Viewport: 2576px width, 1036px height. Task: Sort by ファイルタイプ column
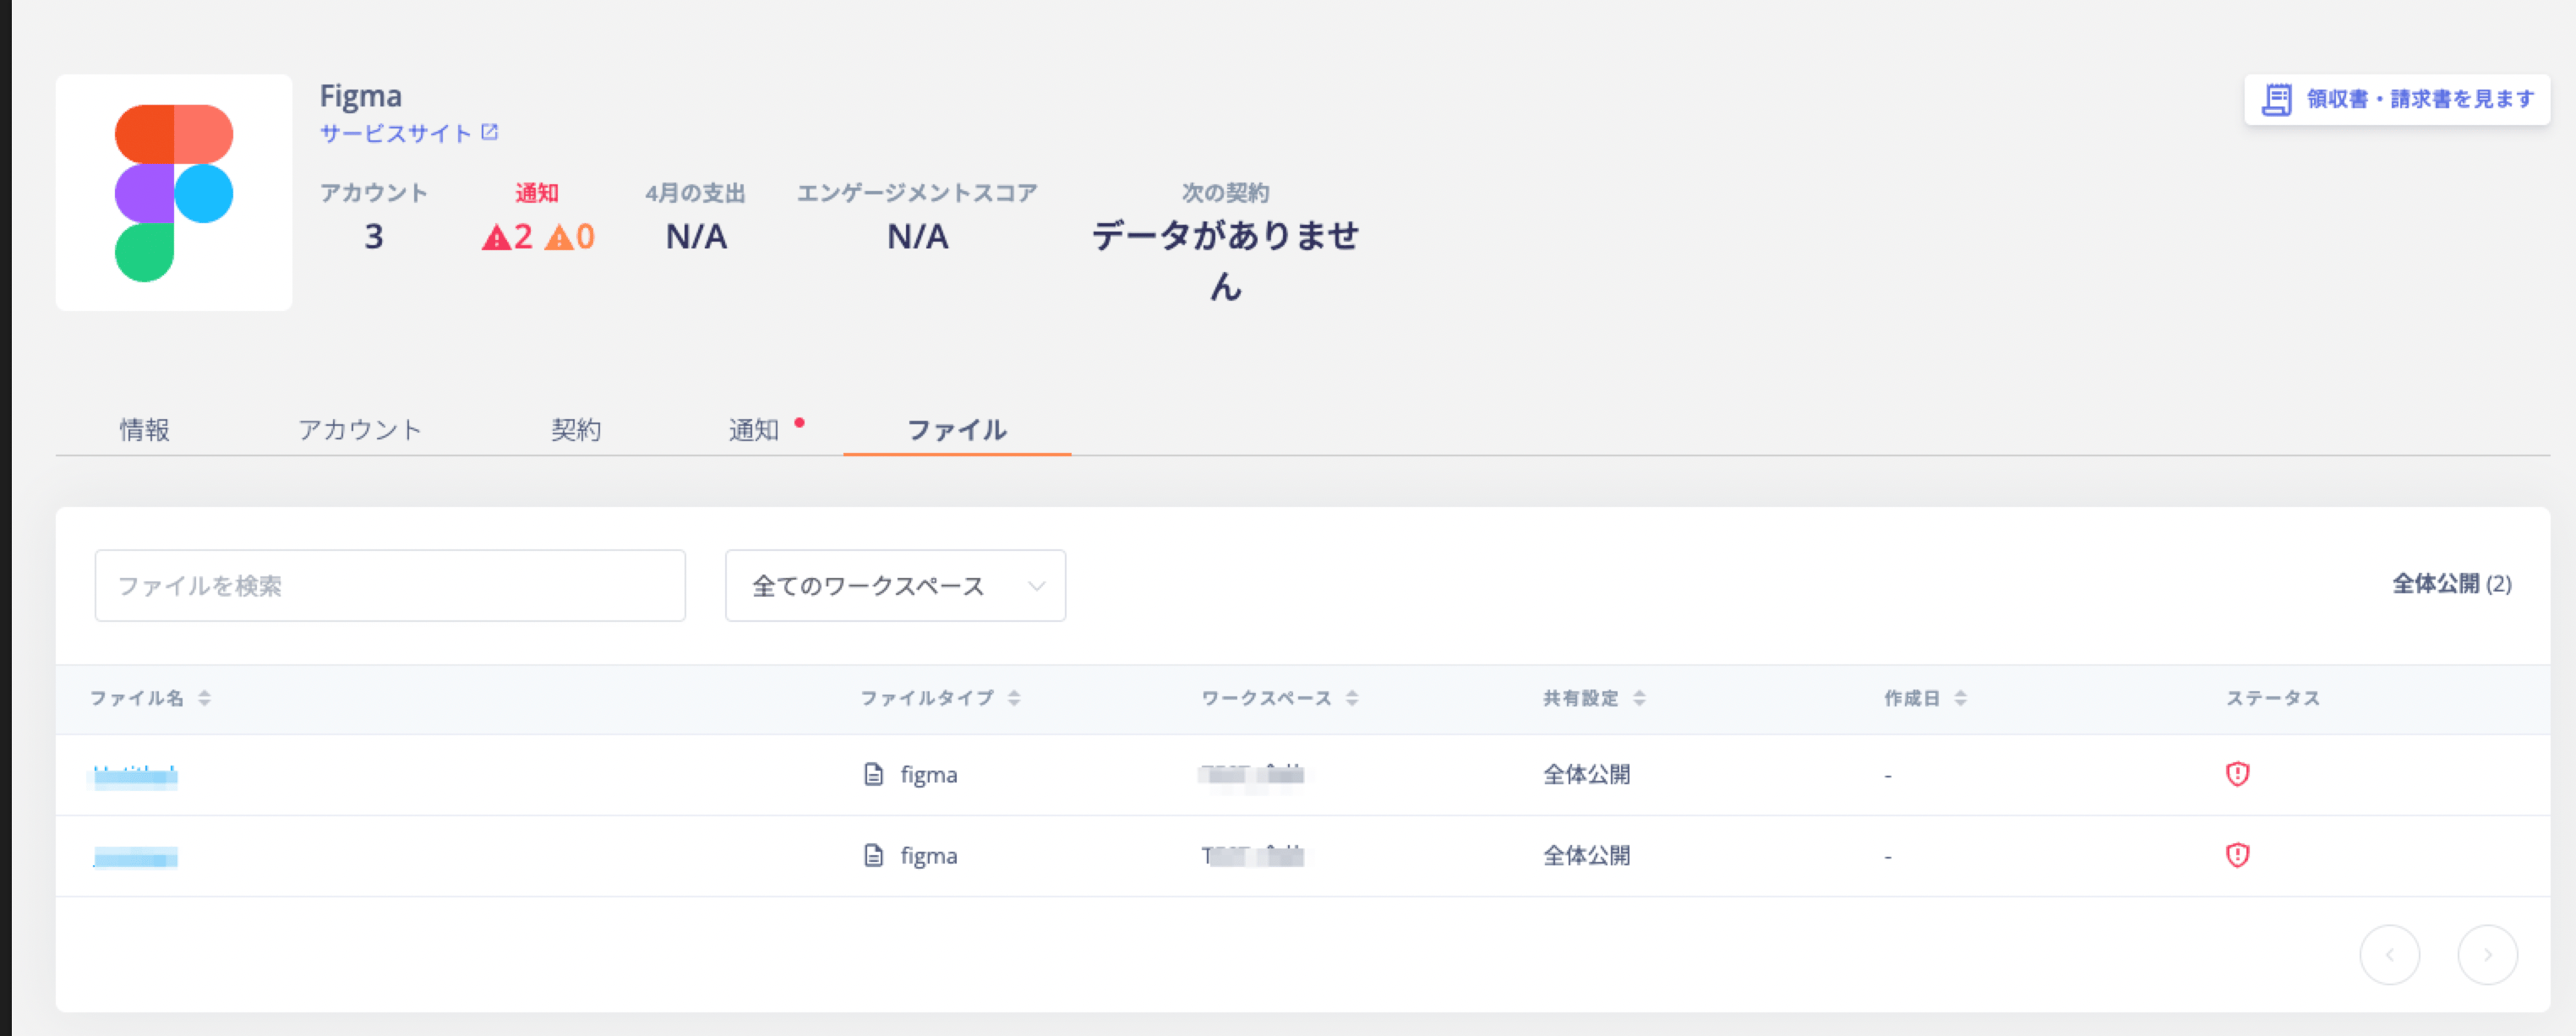click(x=1014, y=698)
